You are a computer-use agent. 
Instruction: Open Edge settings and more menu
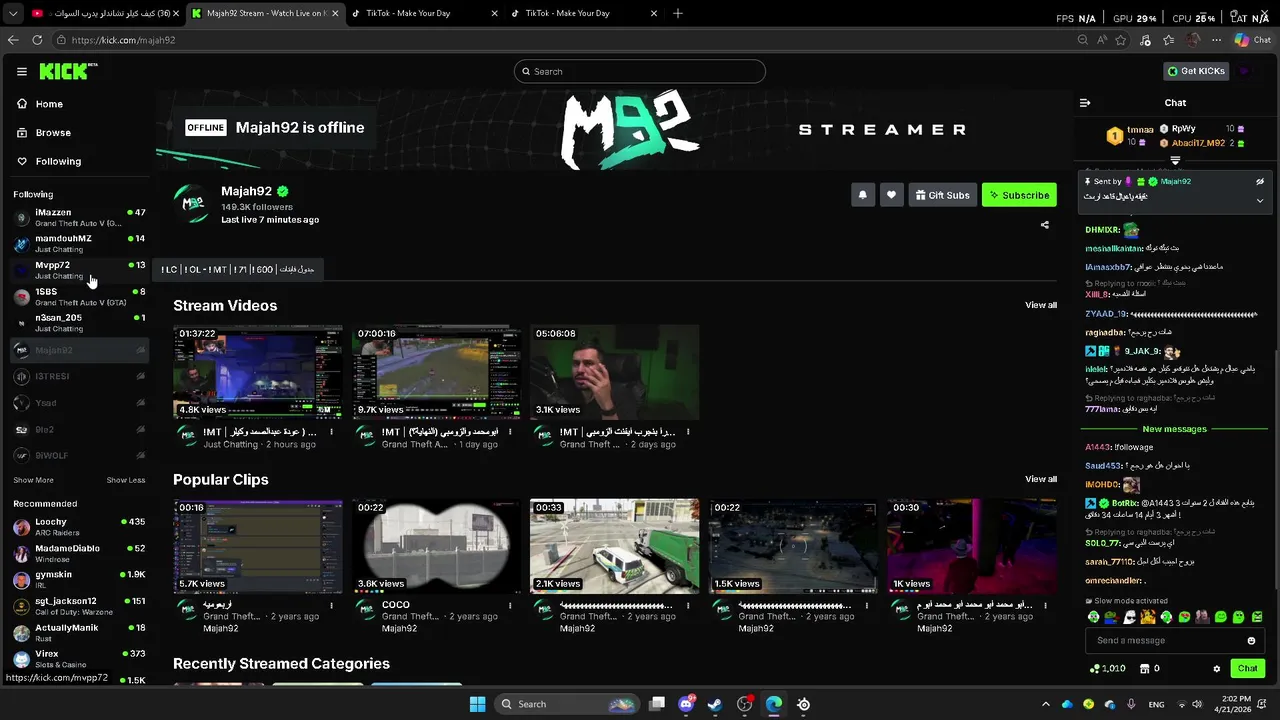(x=1216, y=40)
